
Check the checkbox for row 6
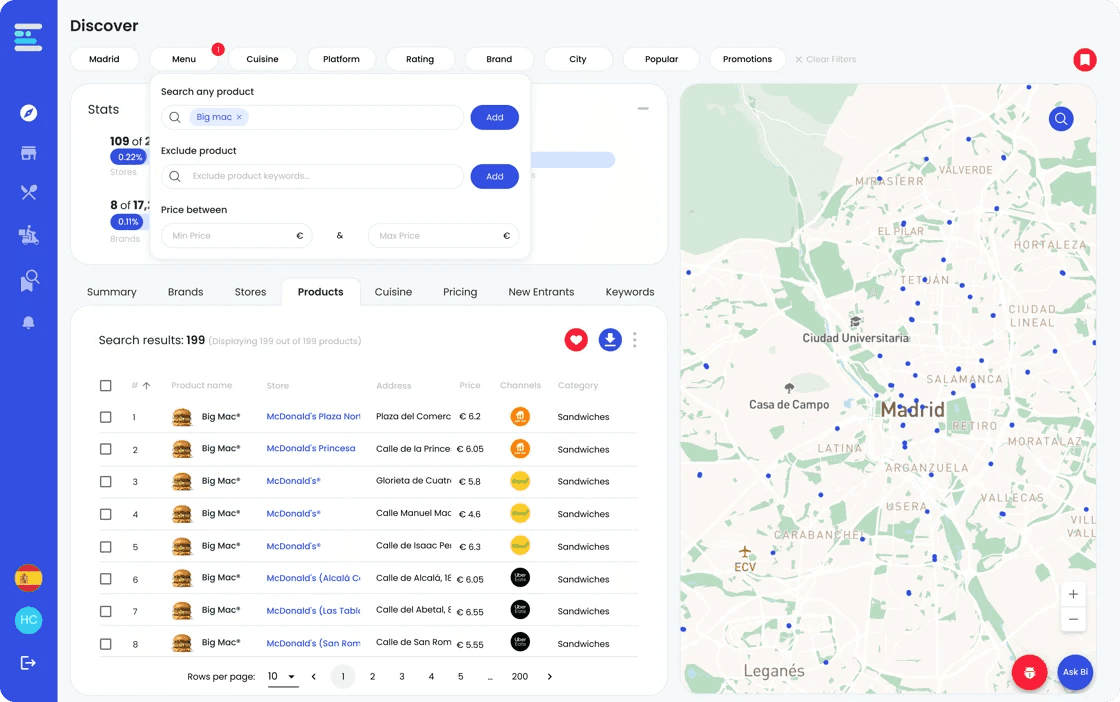tap(106, 579)
